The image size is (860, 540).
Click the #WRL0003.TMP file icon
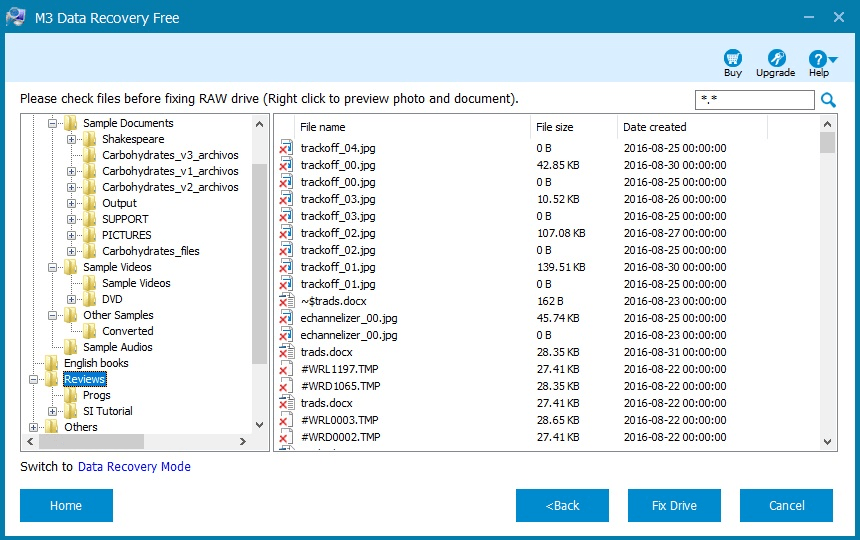tap(286, 420)
